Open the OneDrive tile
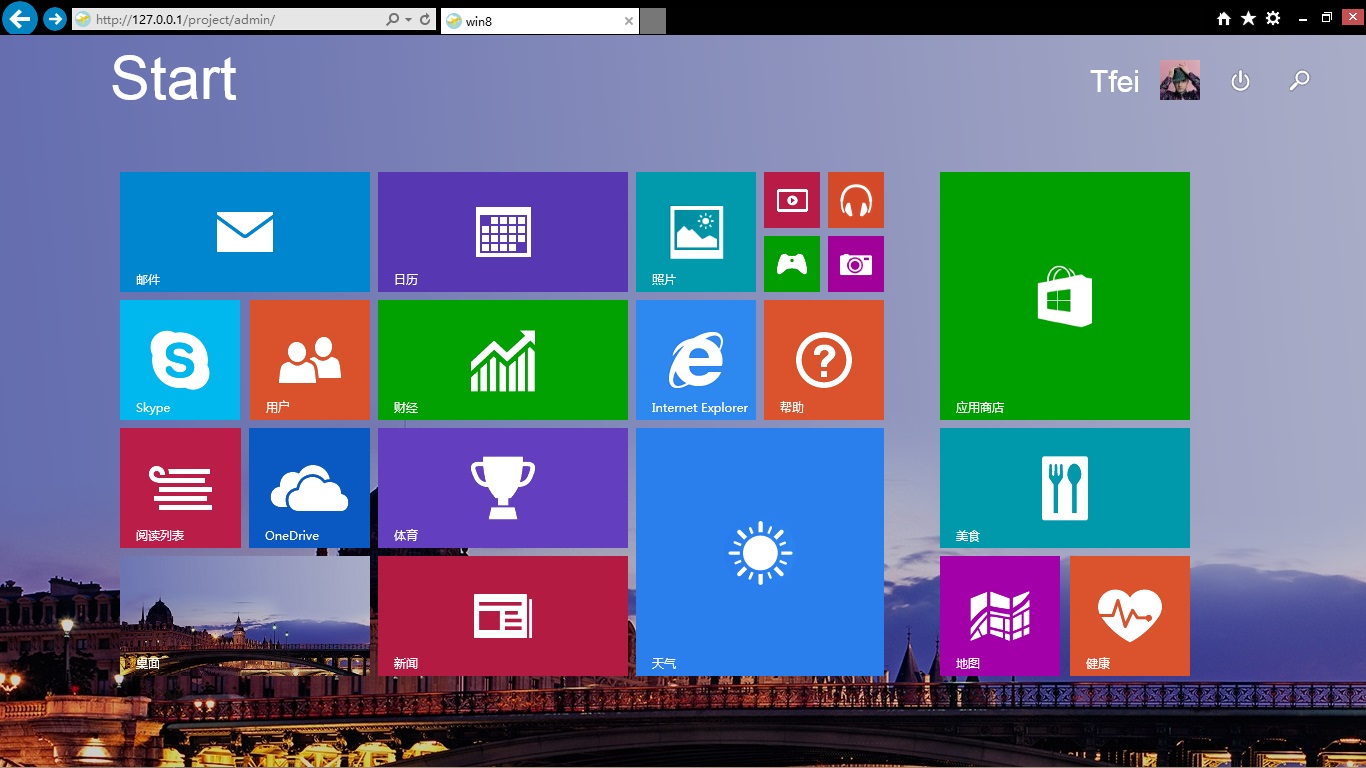The width and height of the screenshot is (1366, 768). pos(309,488)
